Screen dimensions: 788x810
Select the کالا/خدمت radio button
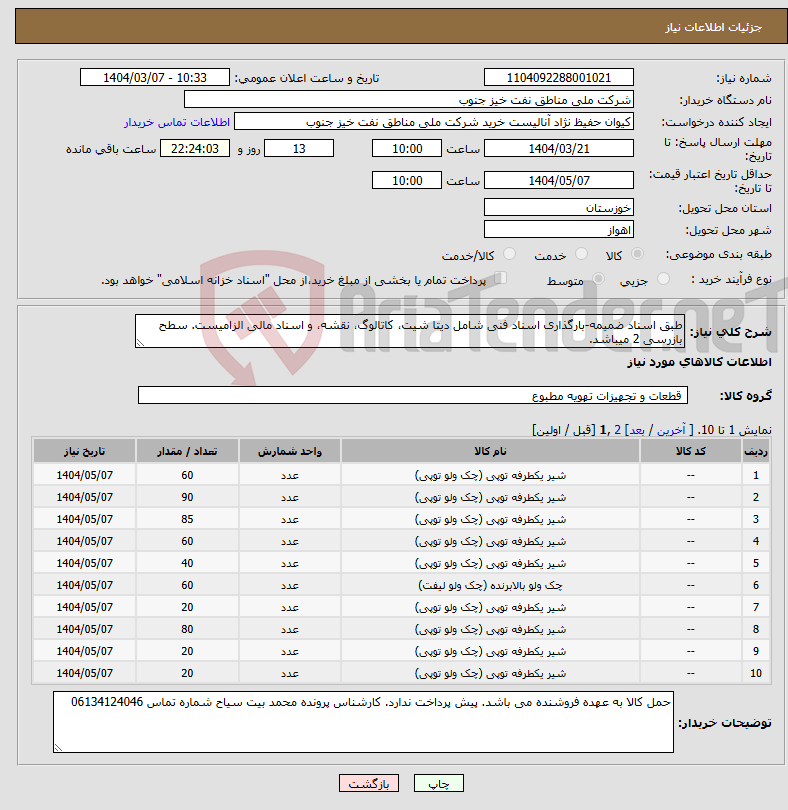tap(509, 254)
